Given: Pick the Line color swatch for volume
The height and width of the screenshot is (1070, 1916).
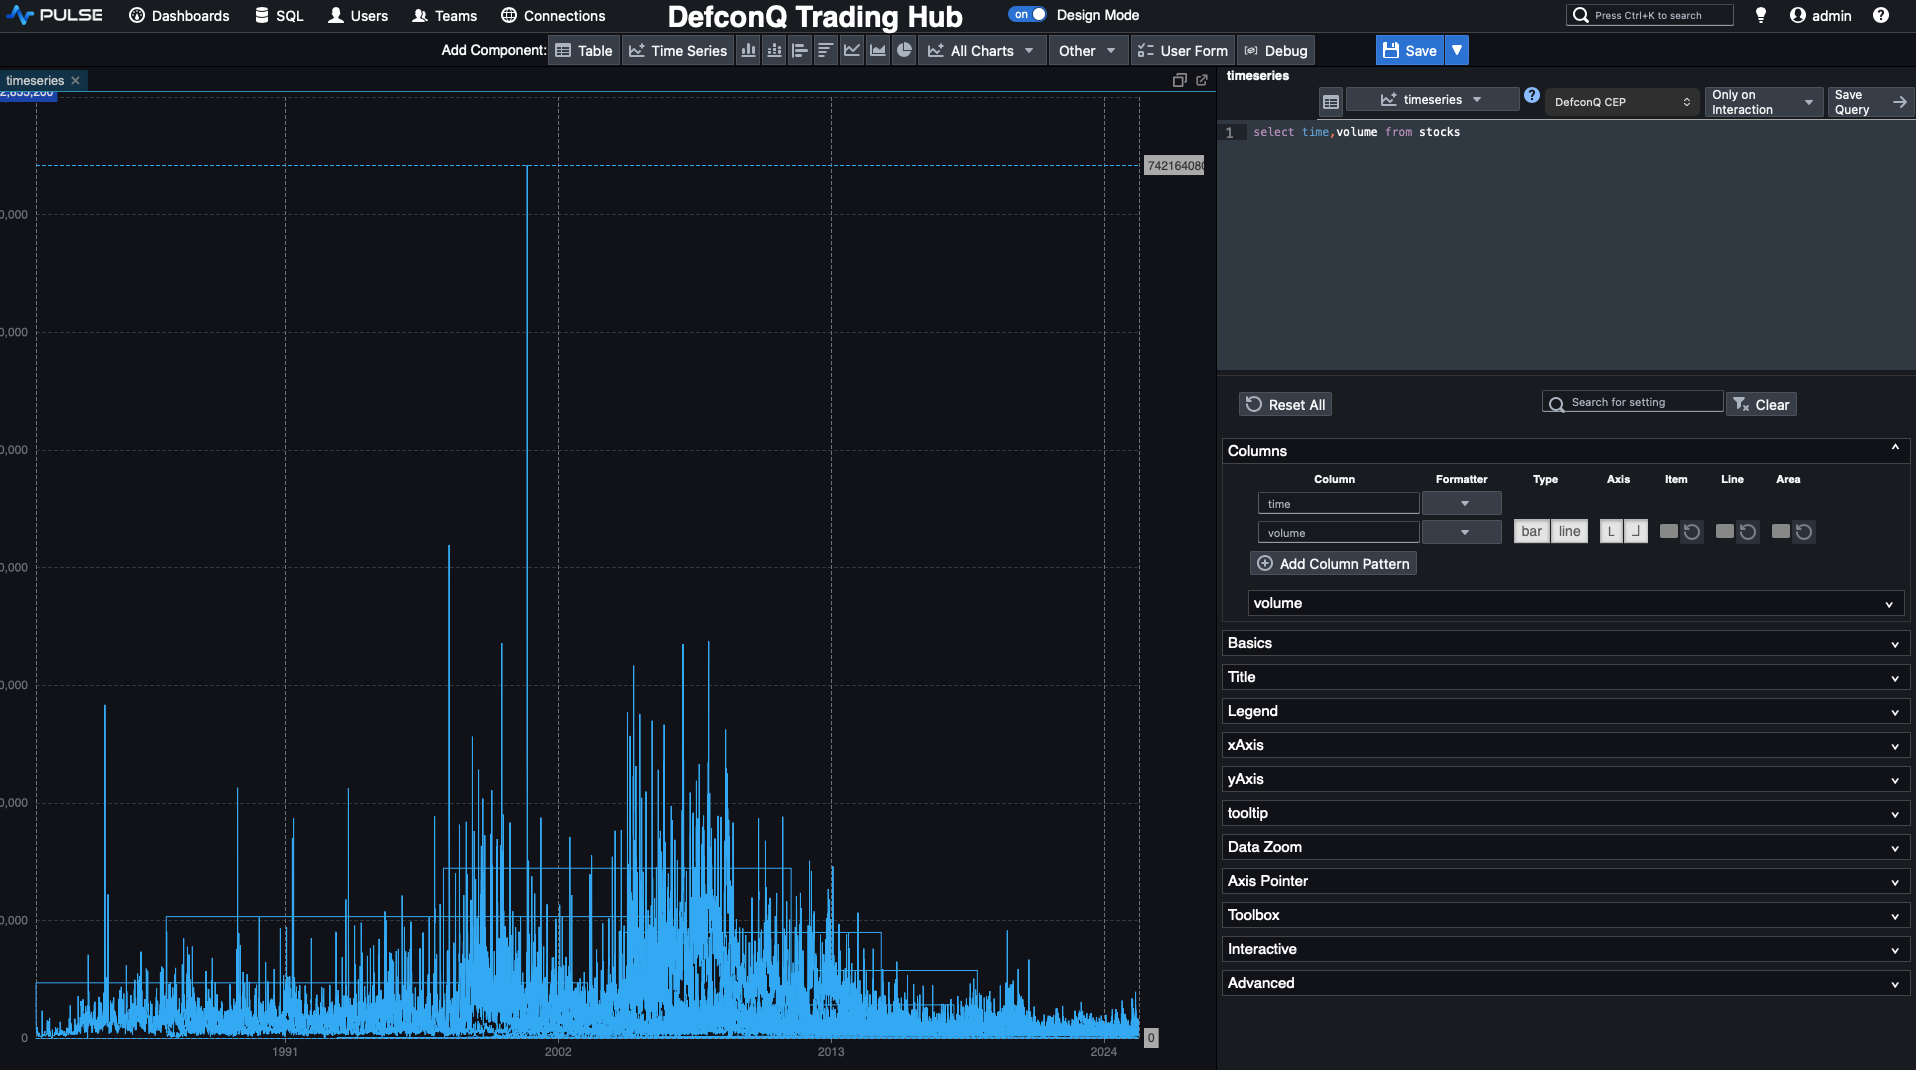Looking at the screenshot, I should pyautogui.click(x=1725, y=531).
